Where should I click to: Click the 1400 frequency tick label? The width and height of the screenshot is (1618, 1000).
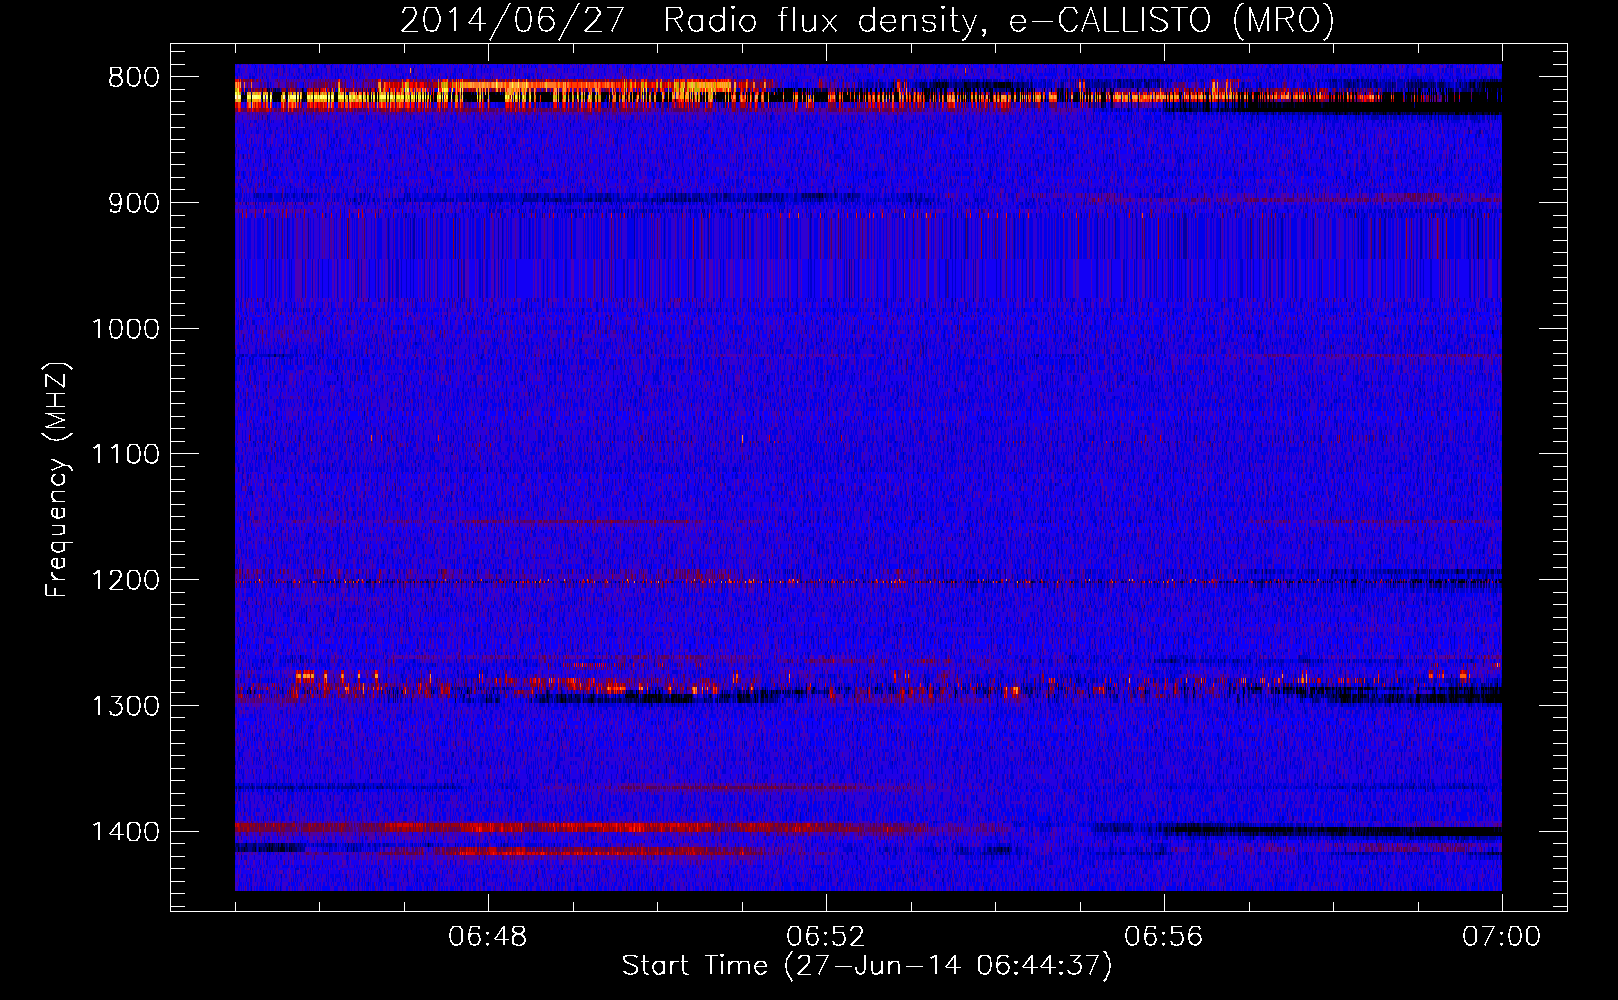(x=125, y=832)
